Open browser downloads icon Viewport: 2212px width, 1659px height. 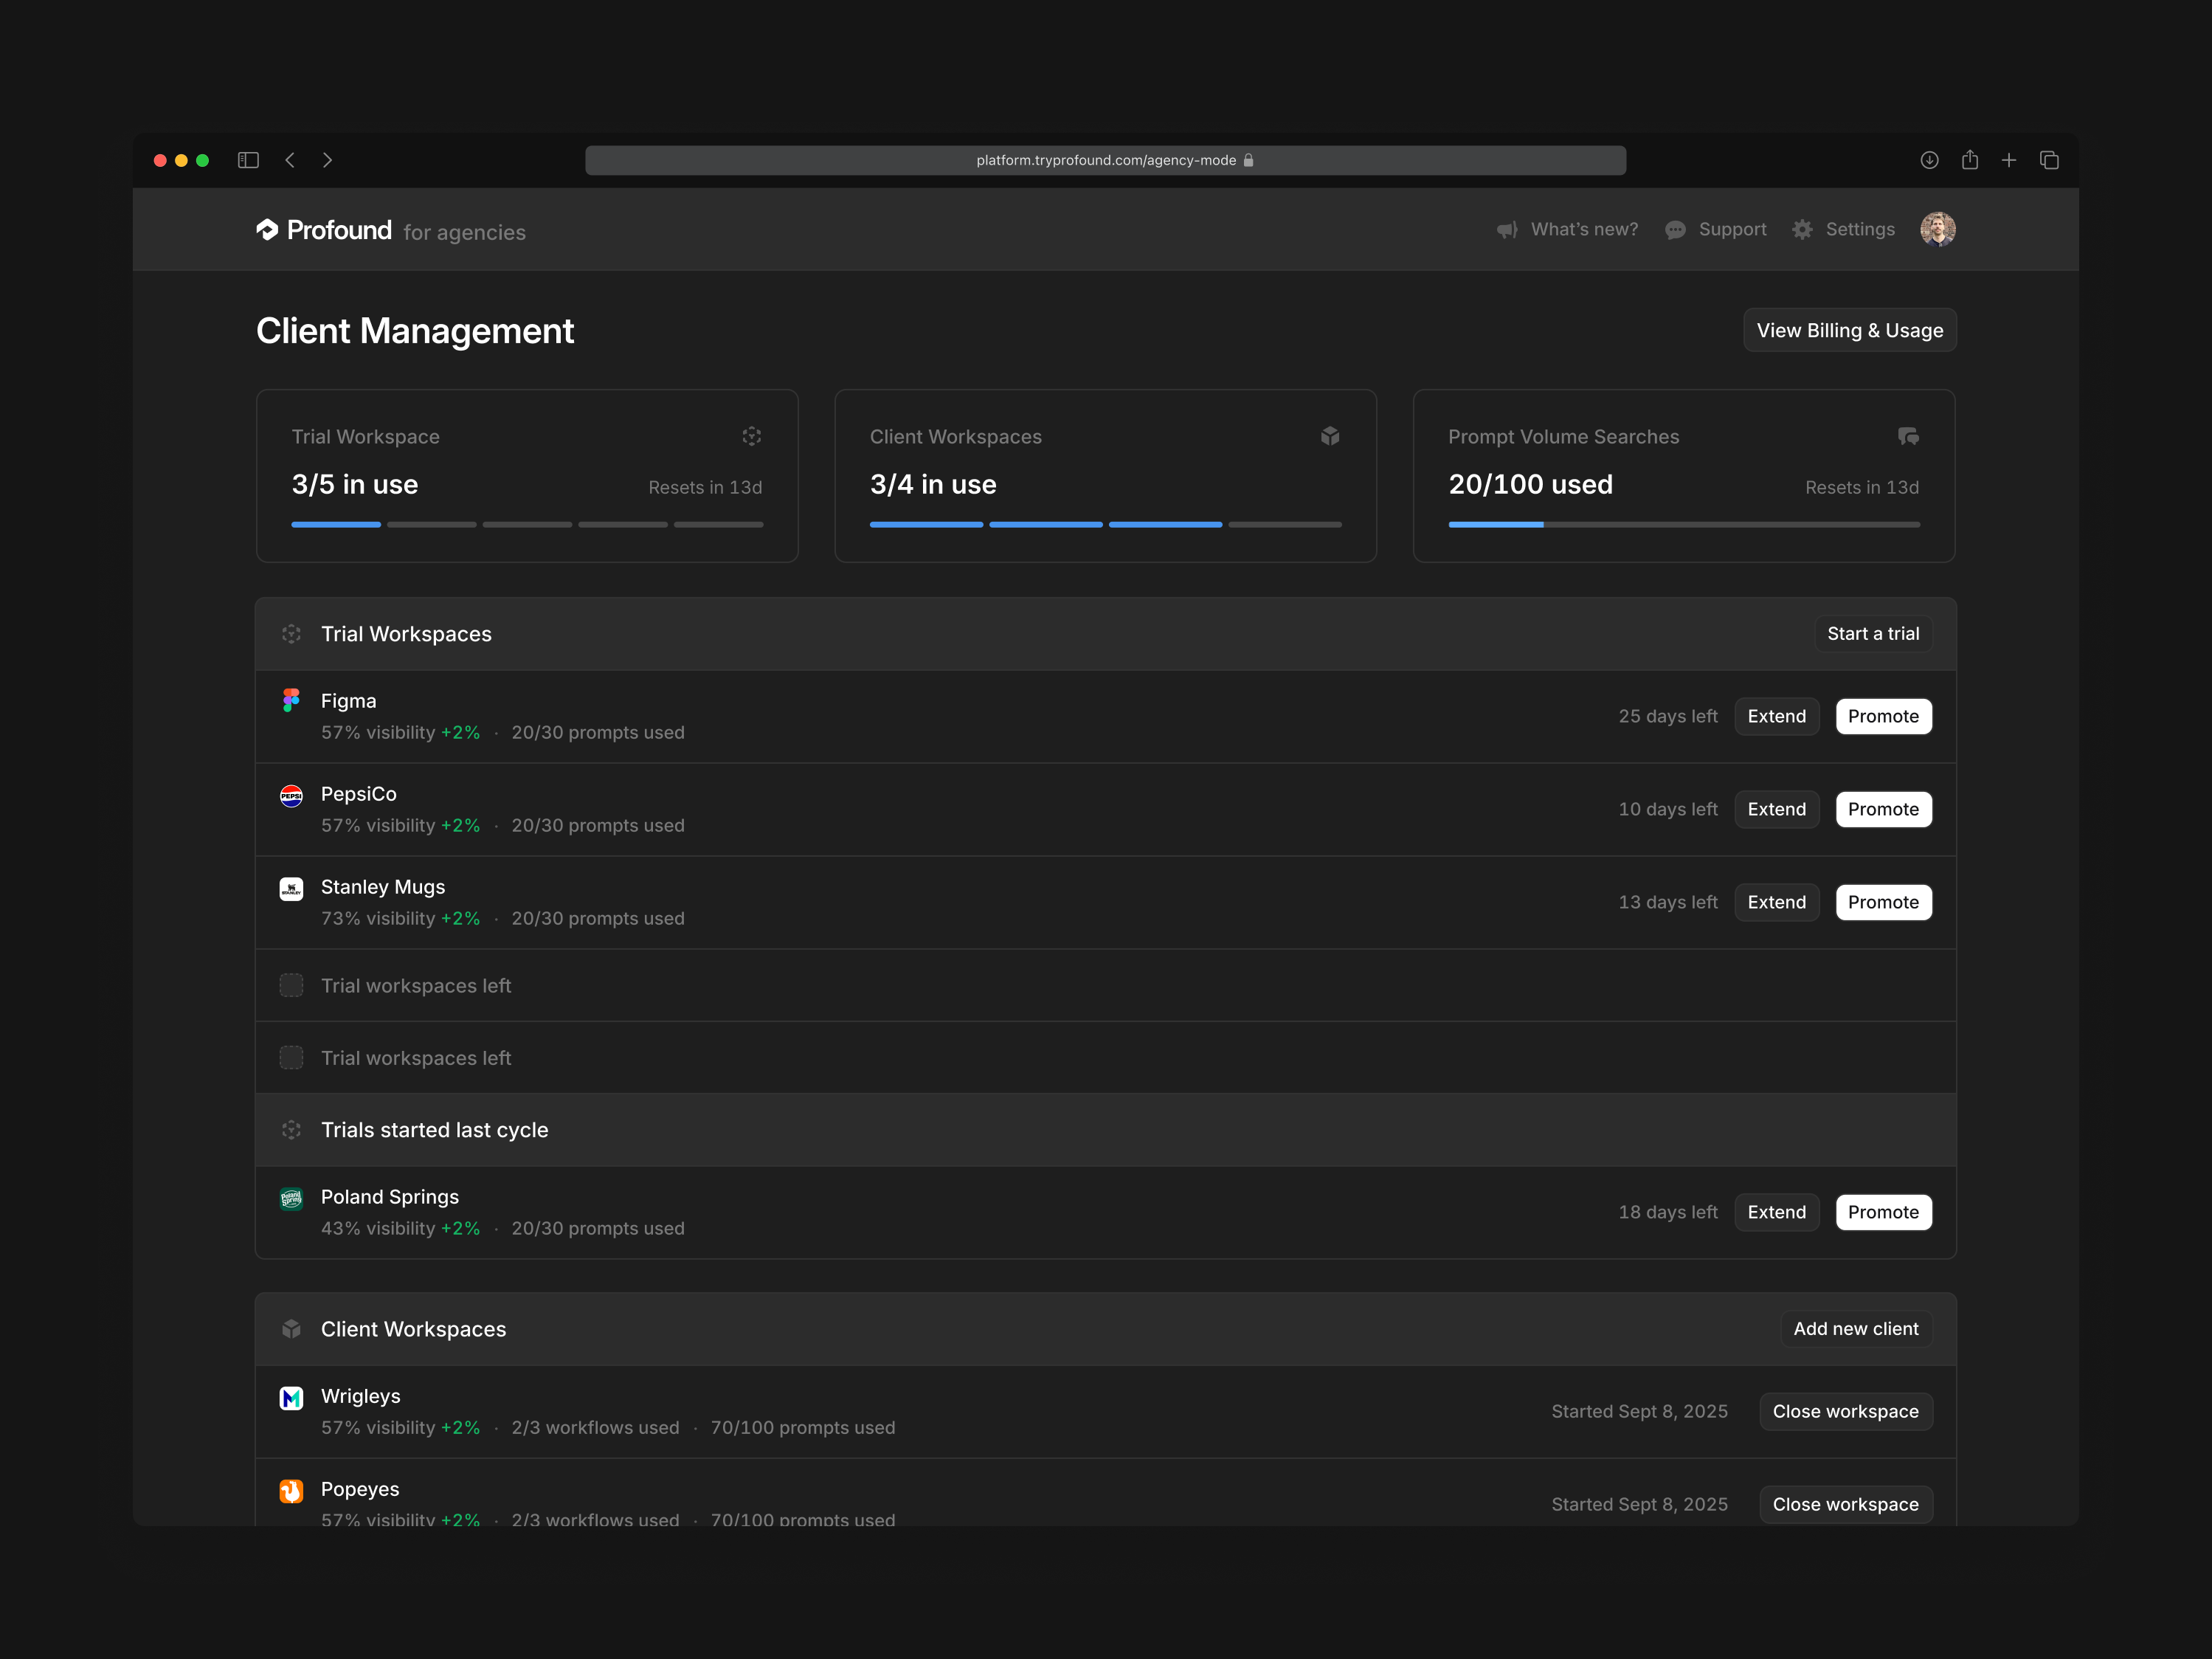1929,160
